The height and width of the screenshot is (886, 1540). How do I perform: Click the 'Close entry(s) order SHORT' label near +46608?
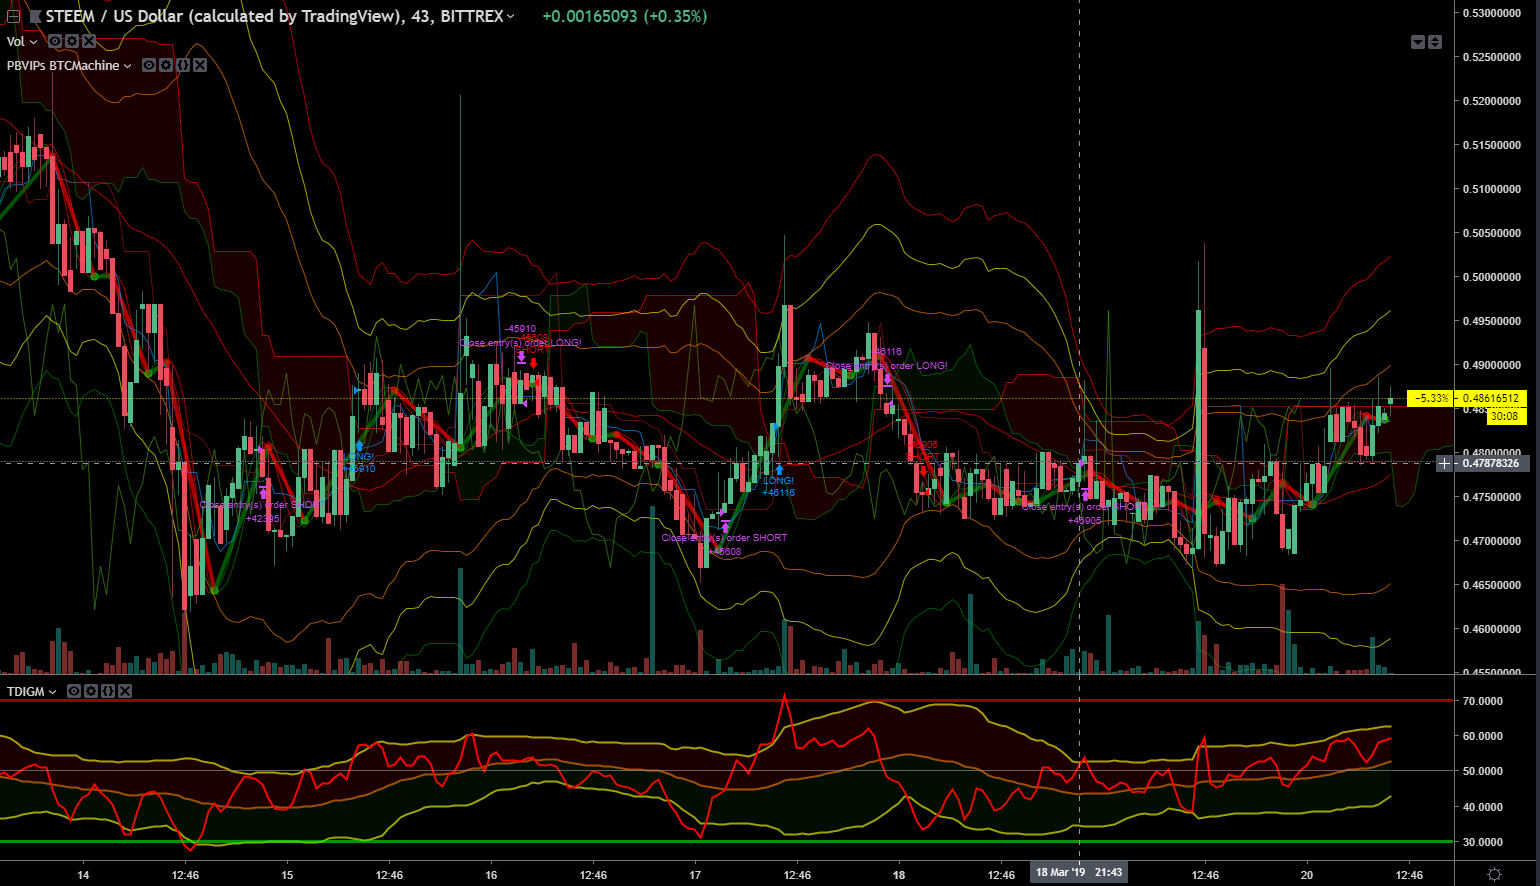pos(724,538)
